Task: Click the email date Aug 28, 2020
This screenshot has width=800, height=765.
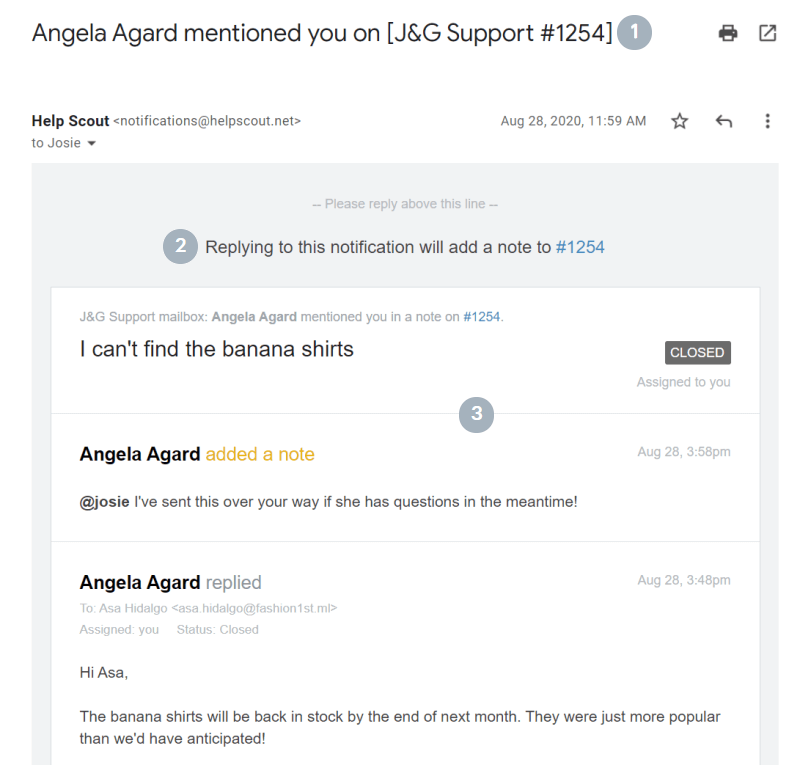Action: point(573,121)
